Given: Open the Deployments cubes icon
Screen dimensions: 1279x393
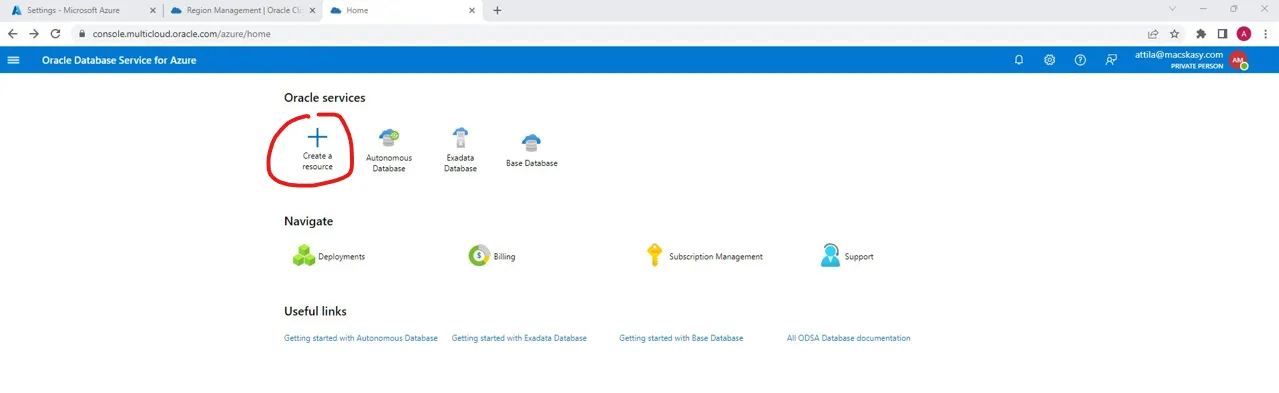Looking at the screenshot, I should [x=304, y=256].
